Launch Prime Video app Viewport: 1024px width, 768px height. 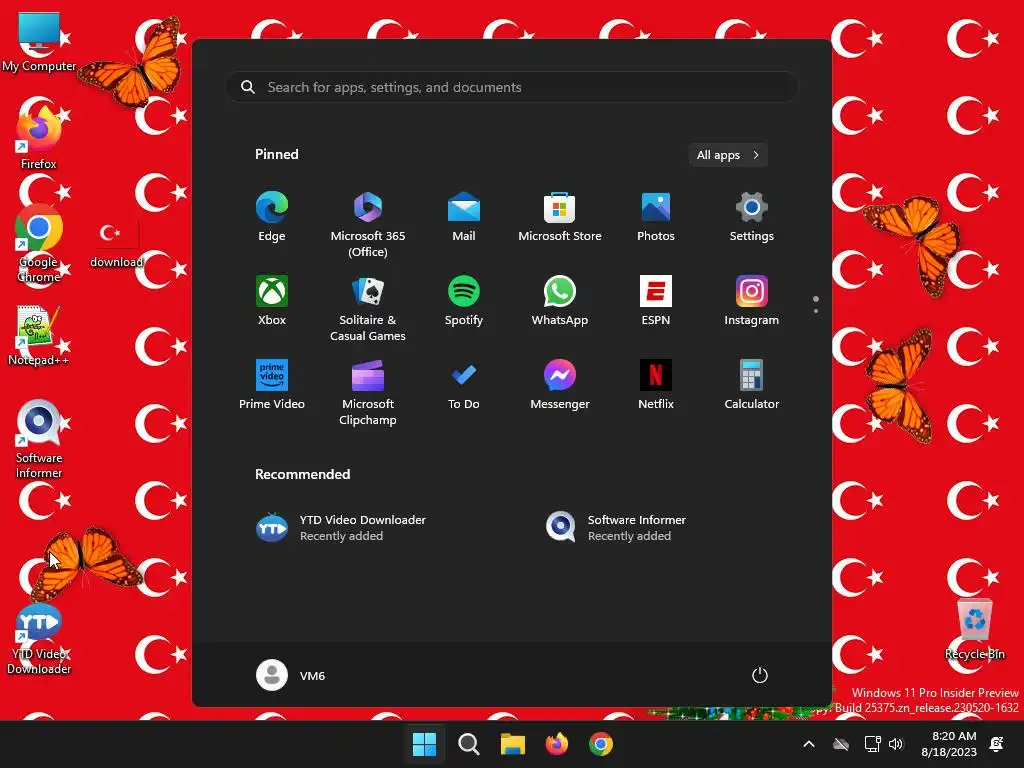(x=272, y=385)
